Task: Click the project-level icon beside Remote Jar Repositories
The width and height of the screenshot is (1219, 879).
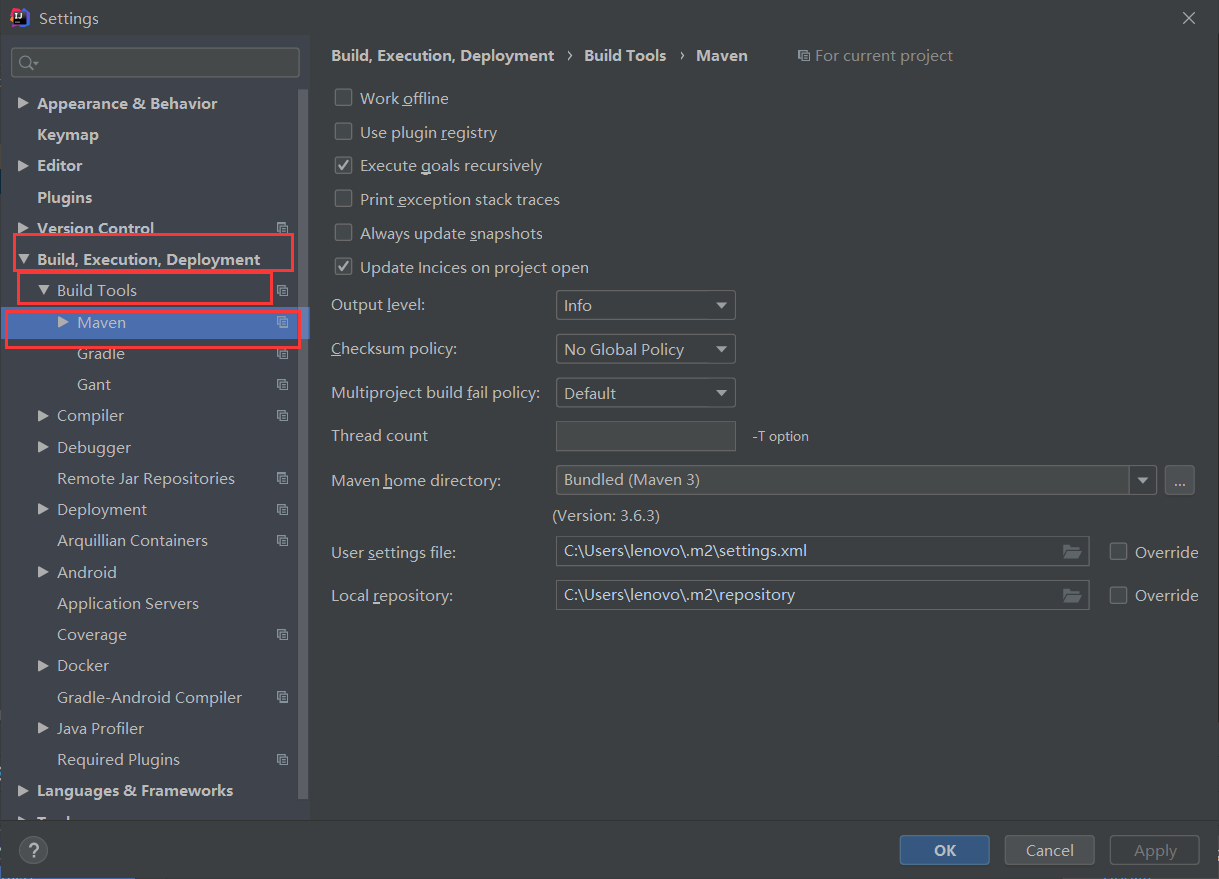Action: pyautogui.click(x=282, y=479)
